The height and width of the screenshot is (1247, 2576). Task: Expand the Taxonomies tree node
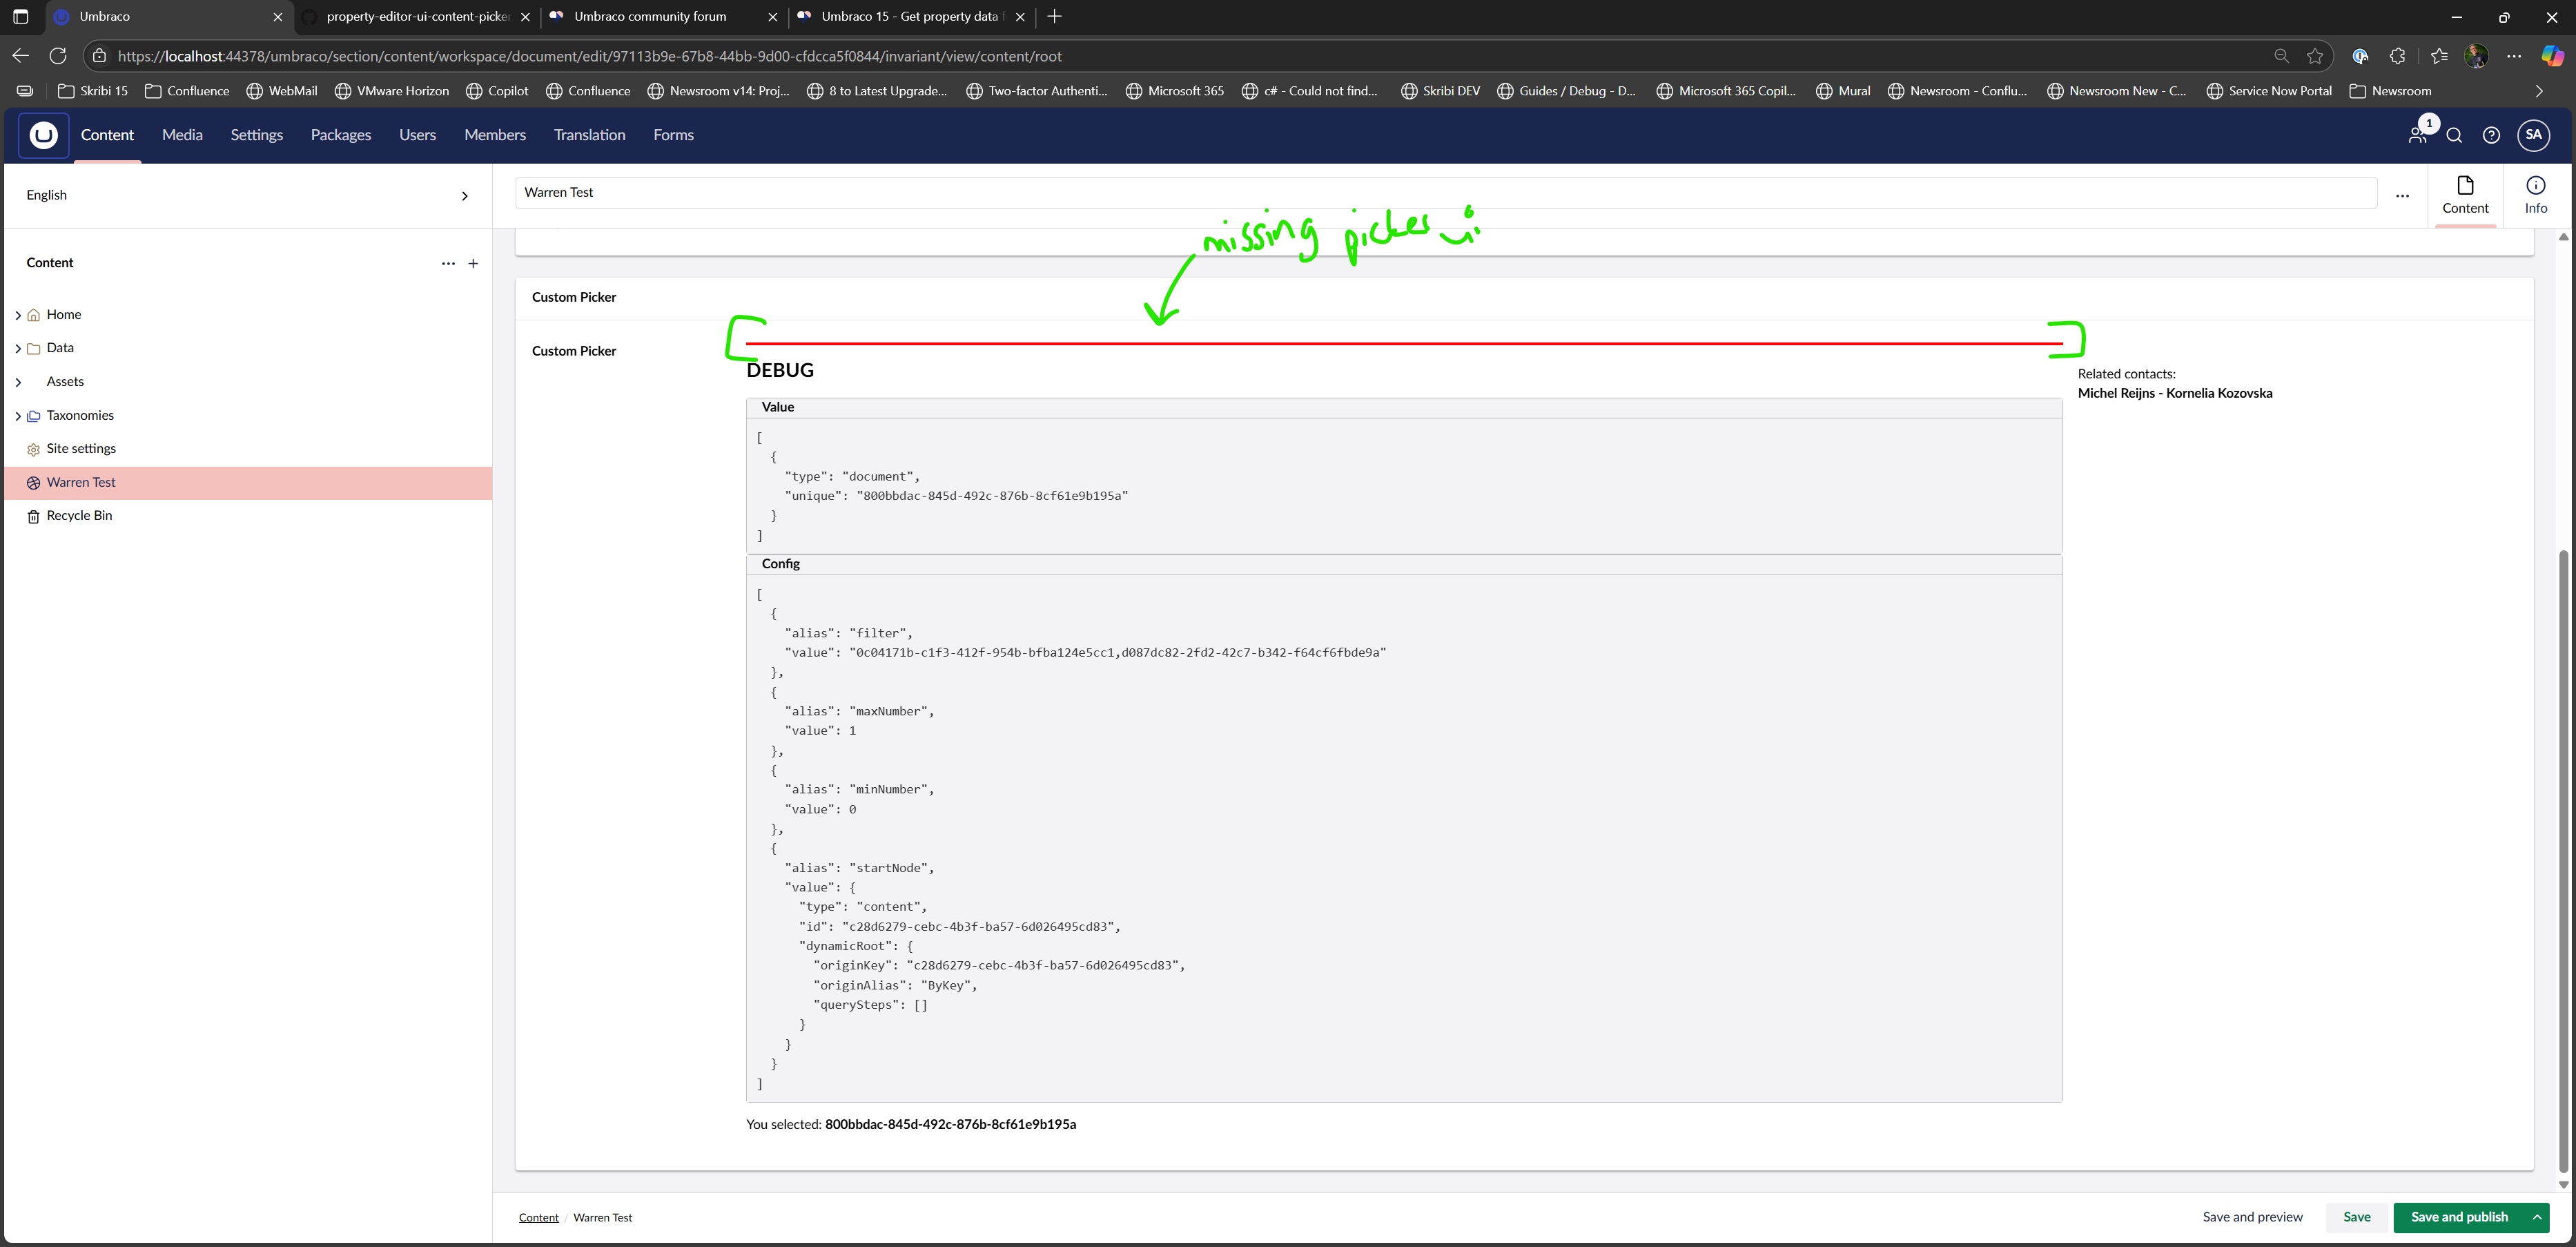18,416
